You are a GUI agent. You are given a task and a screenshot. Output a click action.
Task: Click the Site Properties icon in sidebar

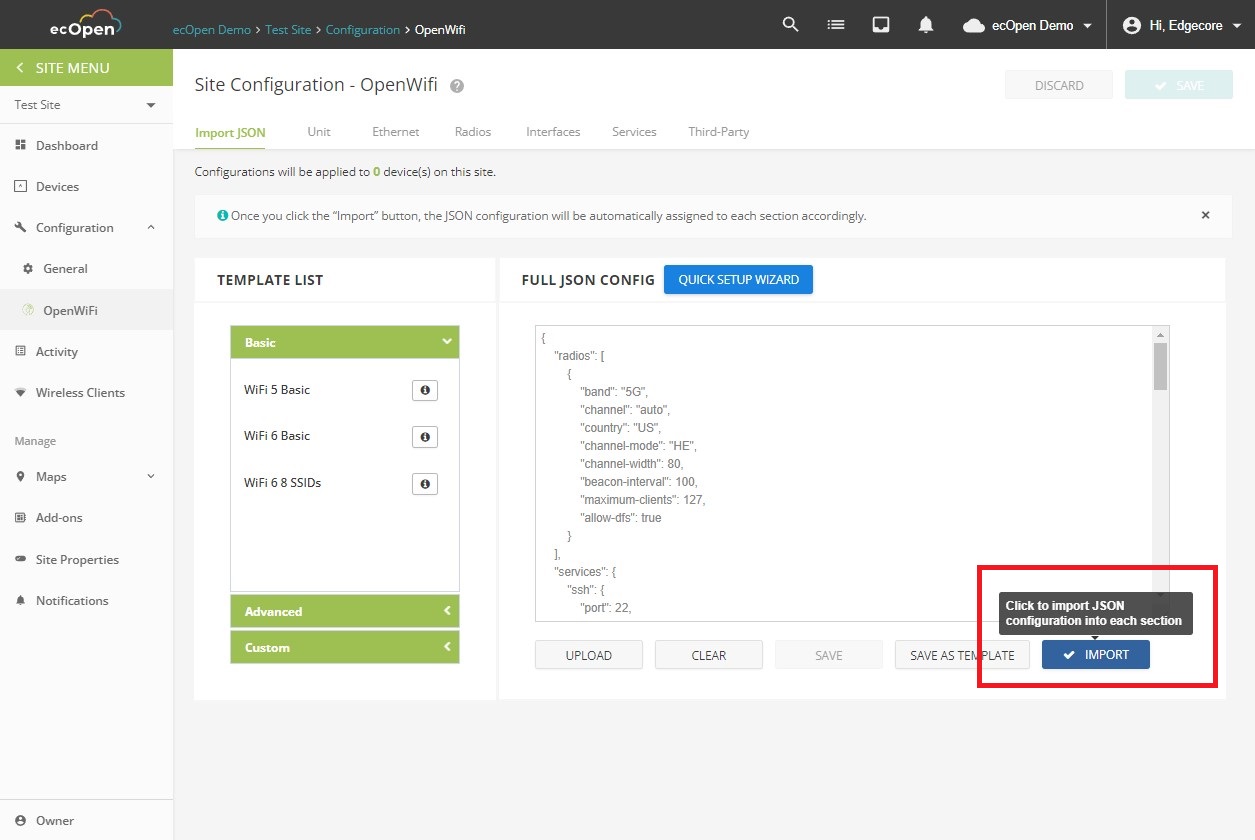20,559
